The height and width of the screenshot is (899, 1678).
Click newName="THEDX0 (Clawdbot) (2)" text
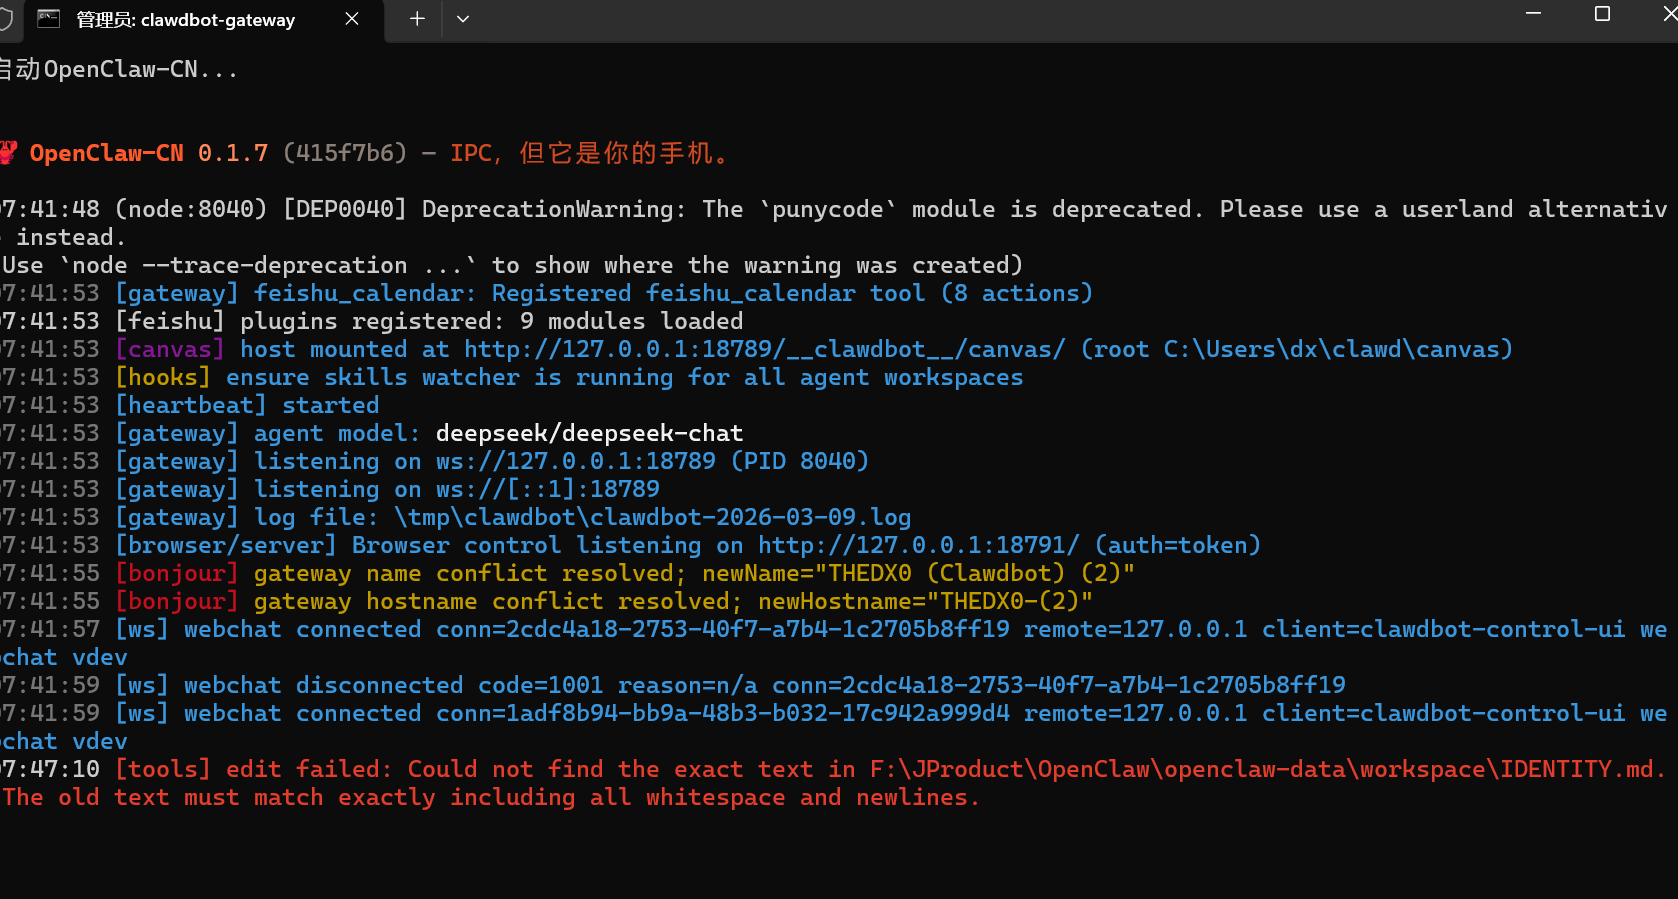tap(918, 573)
